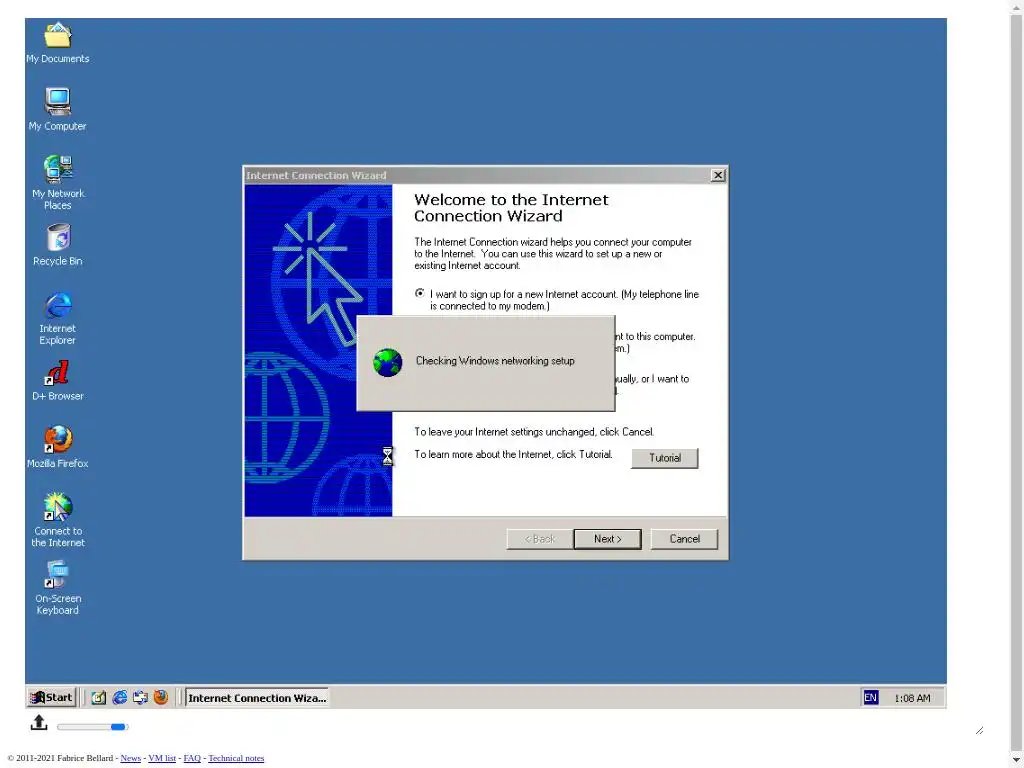Open the FAQ link in footer
This screenshot has width=1024, height=768.
(x=192, y=758)
